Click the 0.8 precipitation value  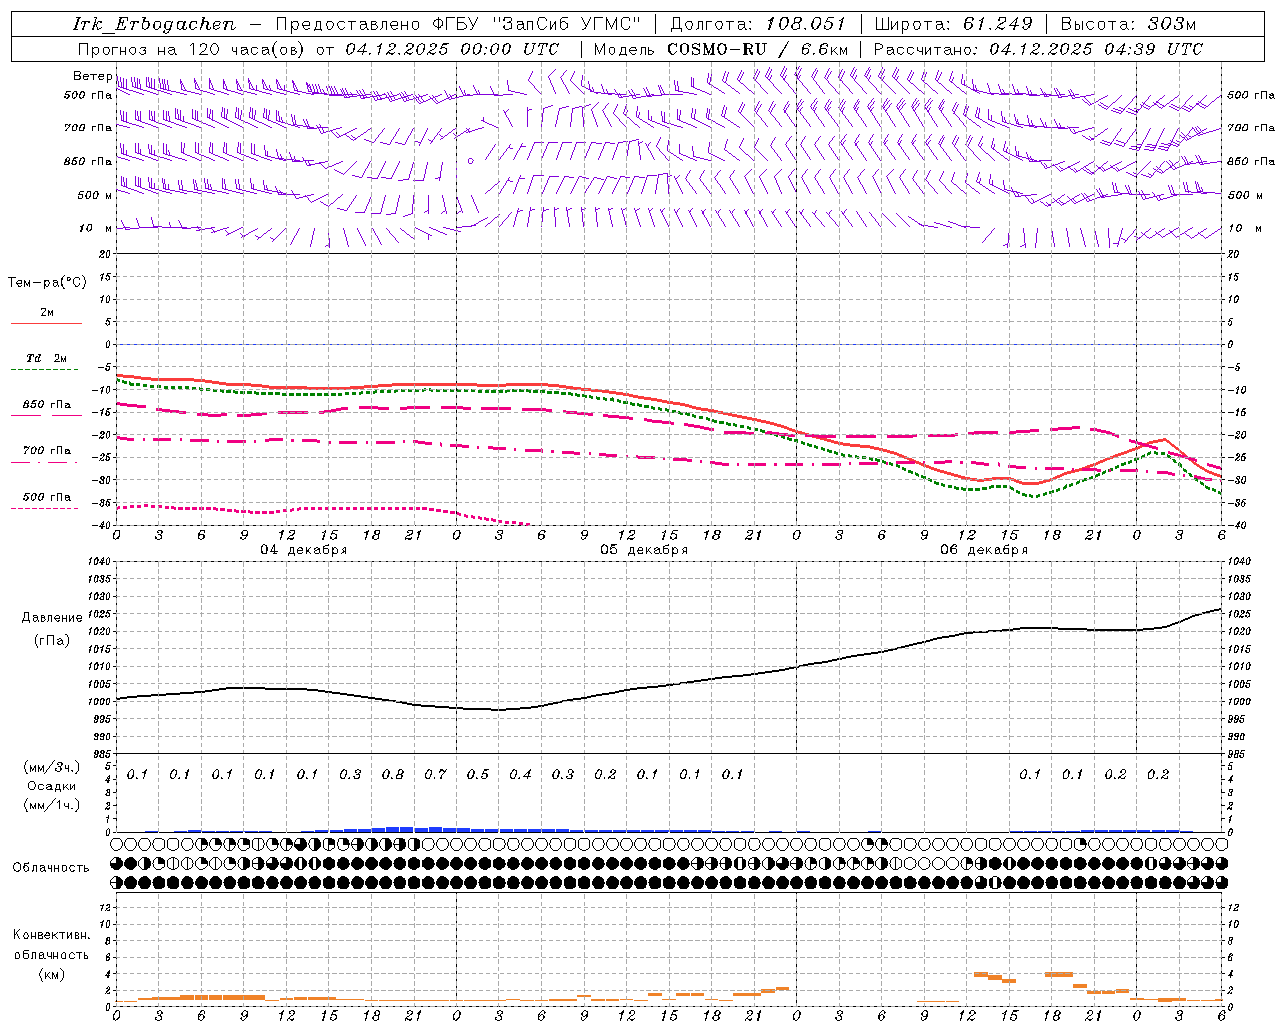point(392,775)
